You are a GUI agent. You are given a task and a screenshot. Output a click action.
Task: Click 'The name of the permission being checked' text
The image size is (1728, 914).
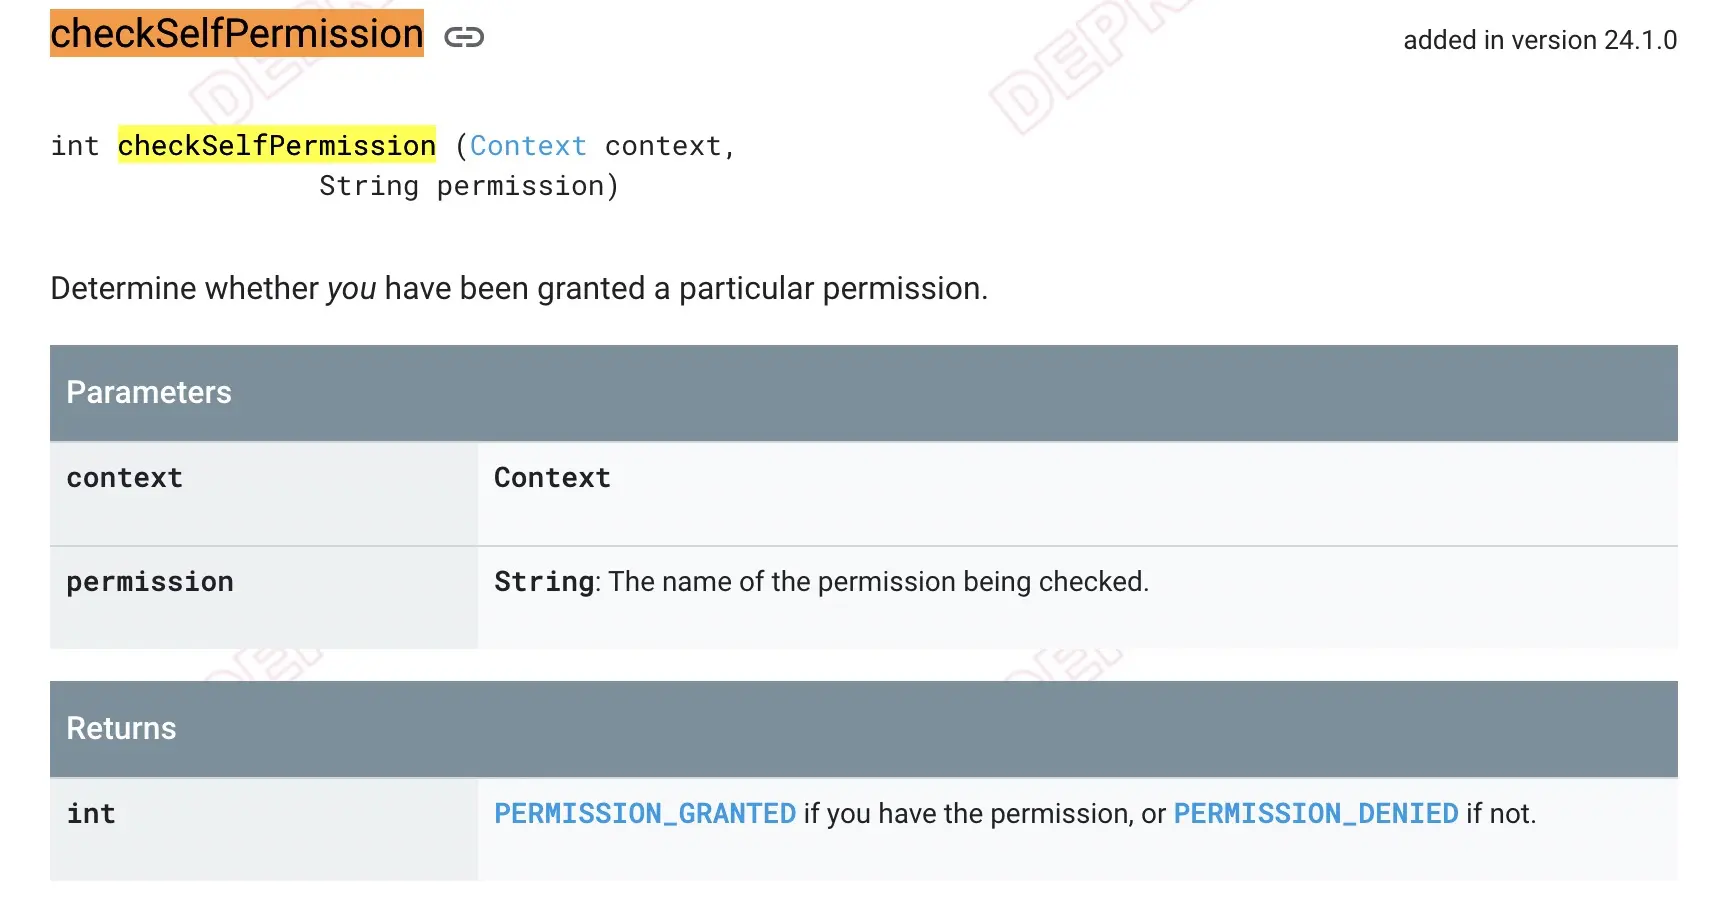[x=878, y=582]
